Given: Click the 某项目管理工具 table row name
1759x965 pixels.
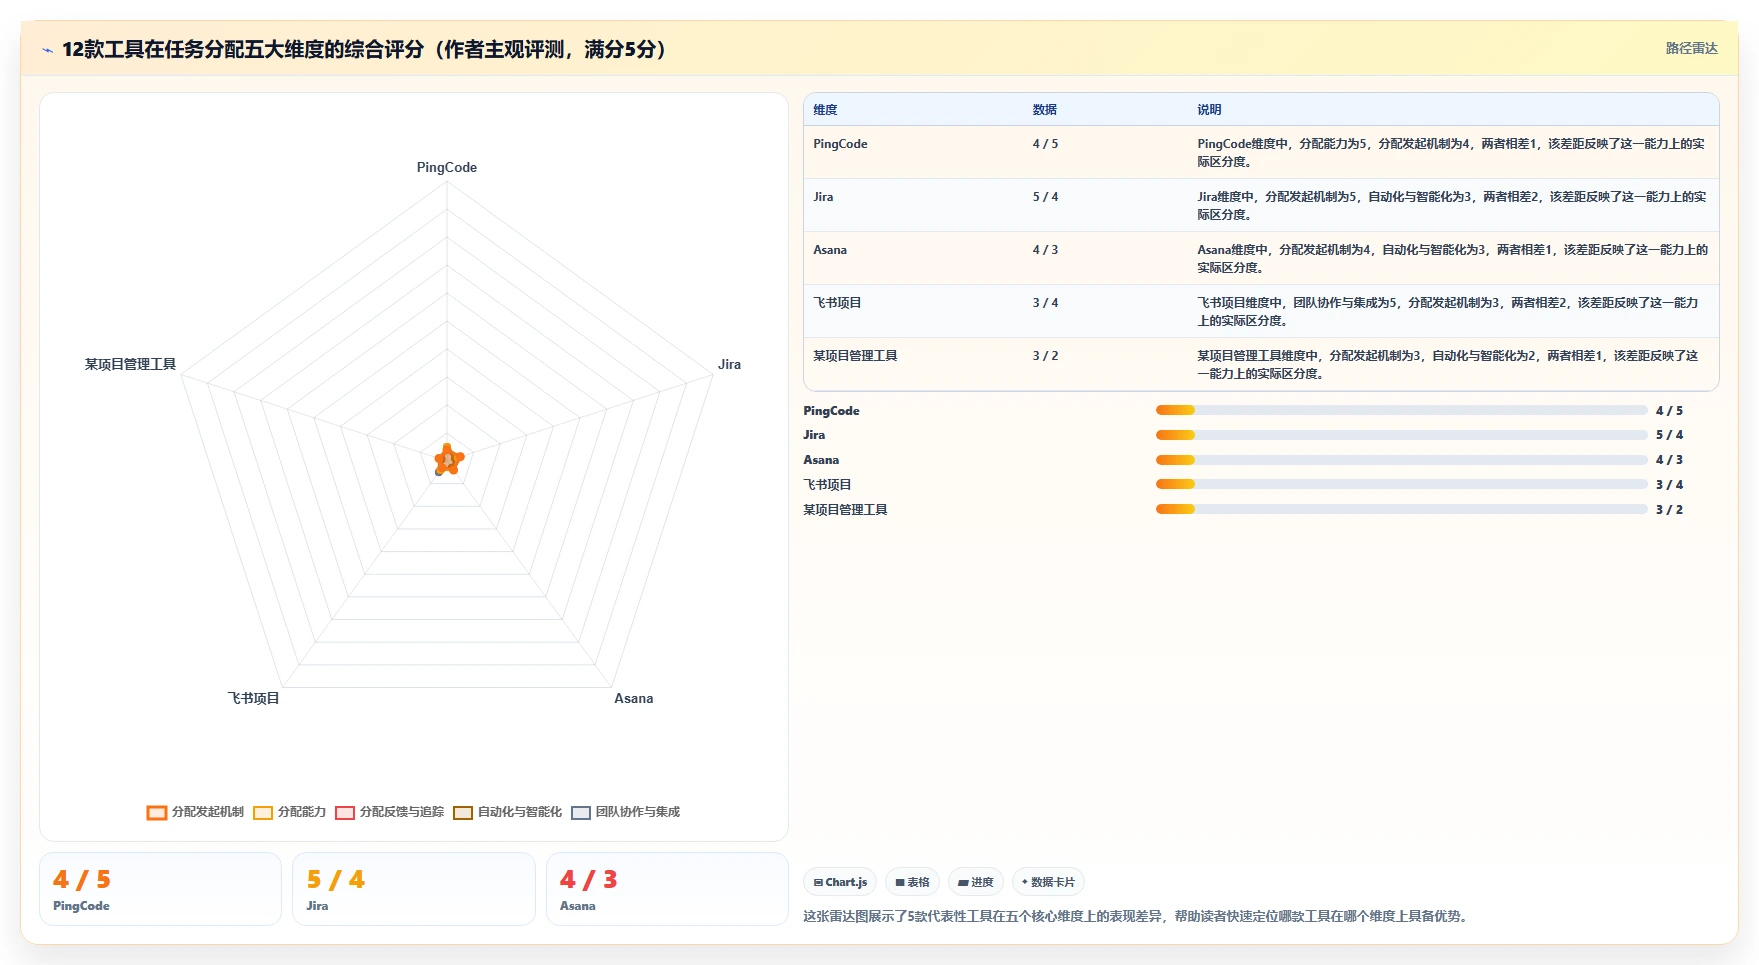Looking at the screenshot, I should coord(855,356).
